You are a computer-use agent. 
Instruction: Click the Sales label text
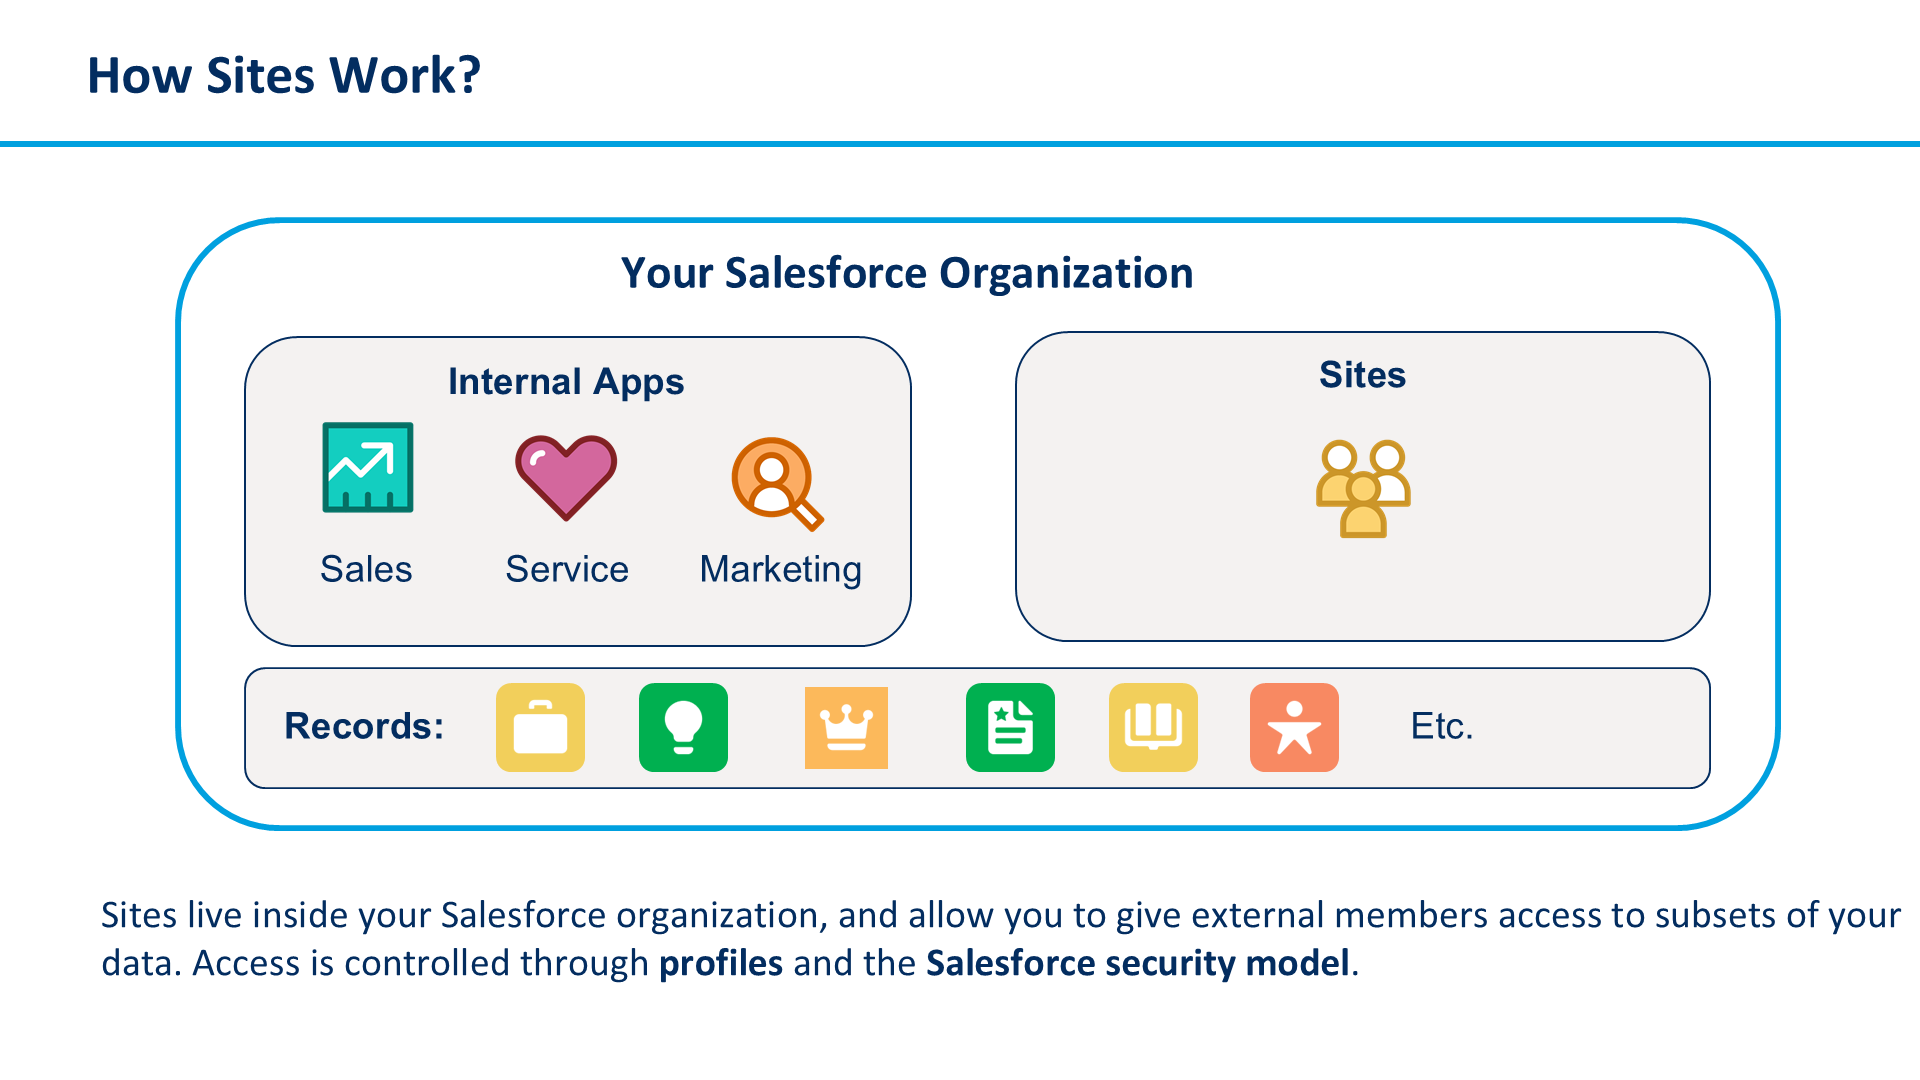(366, 569)
